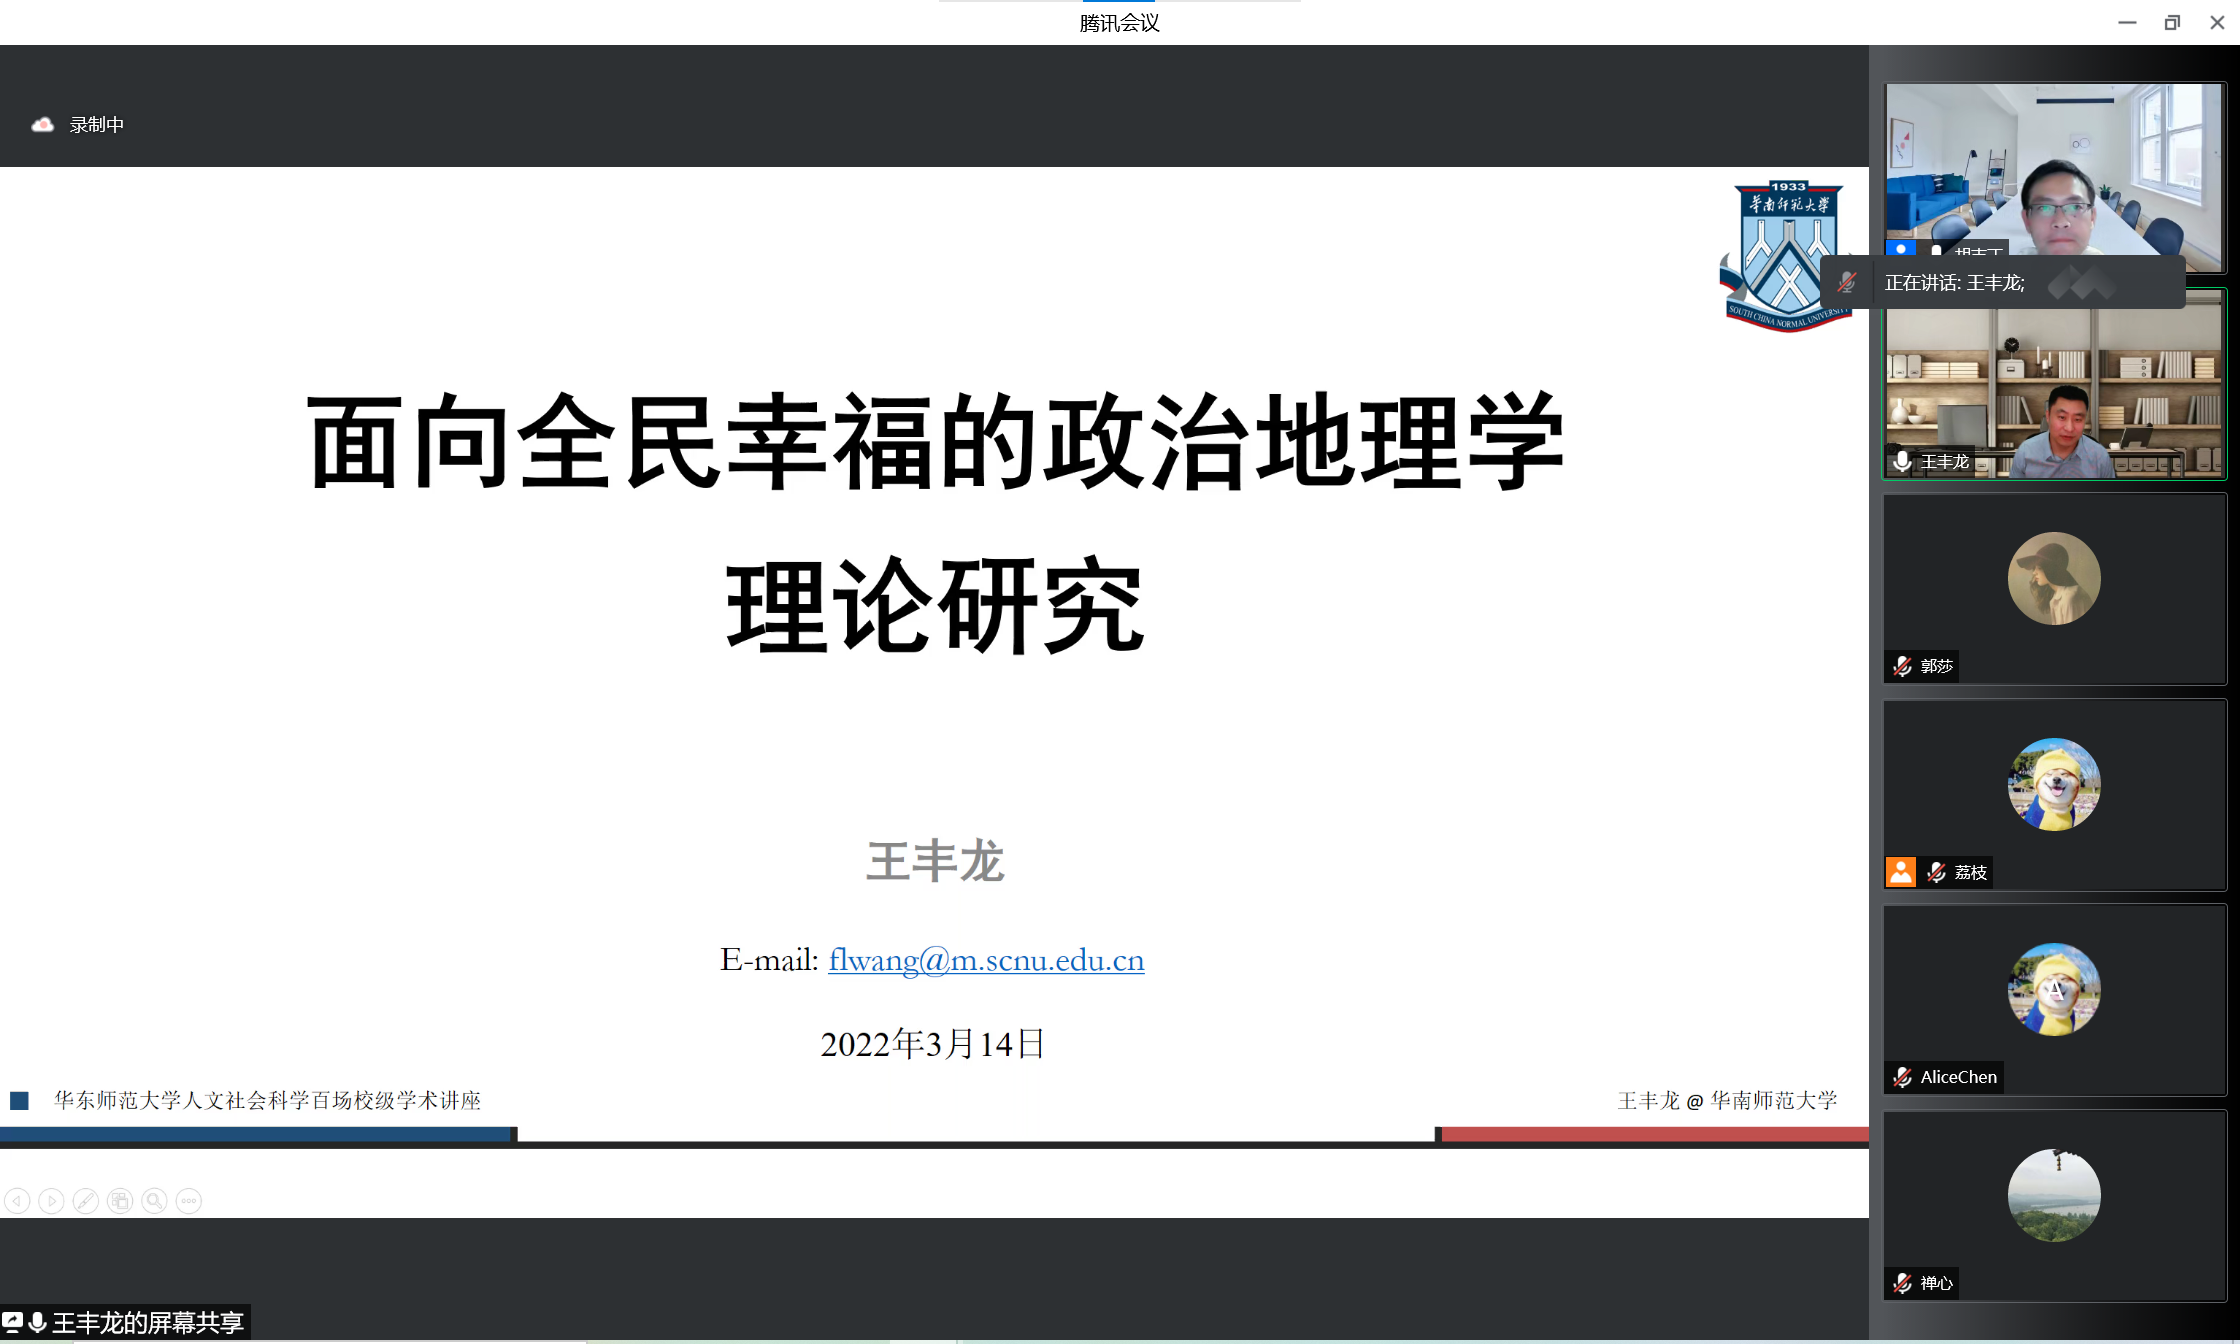Select 王丰龙 video thumbnail

2054,390
